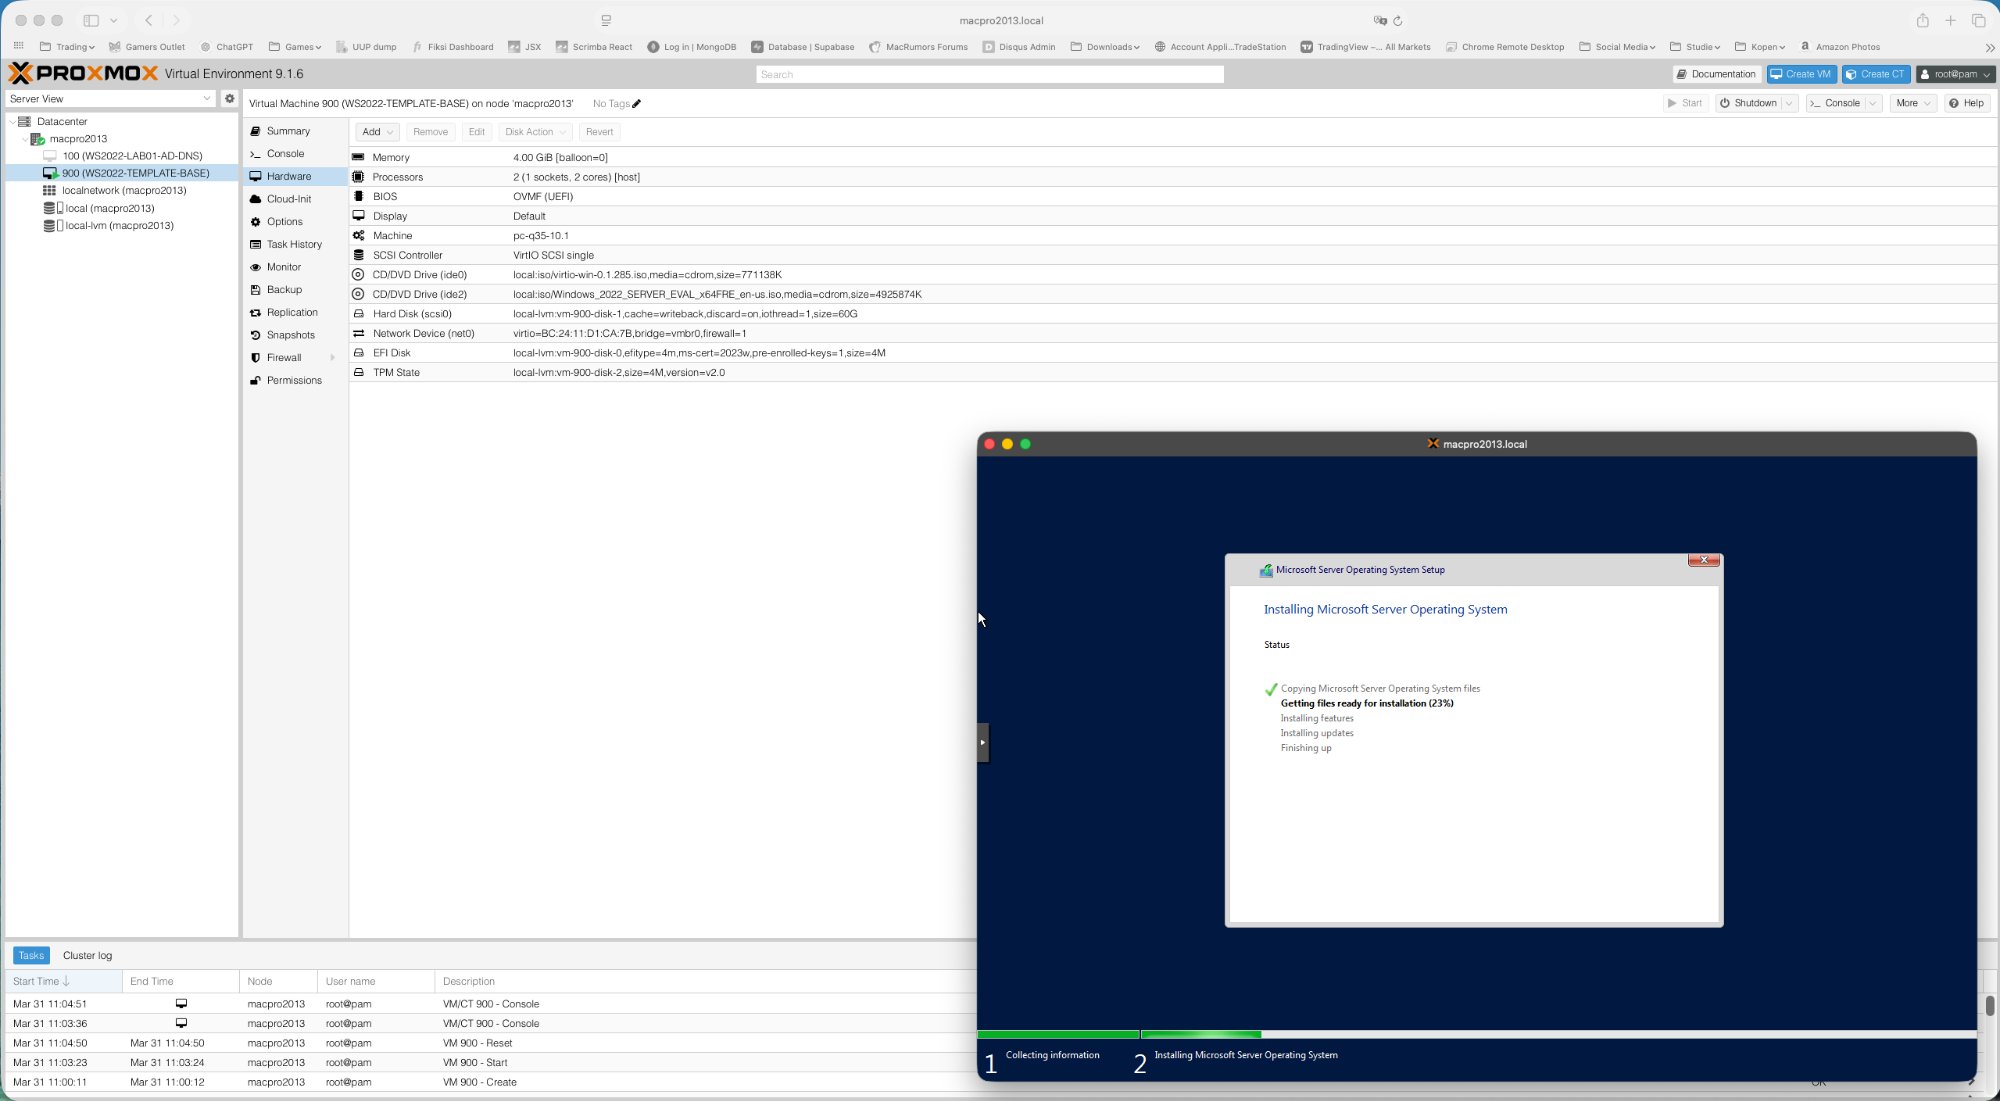This screenshot has height=1101, width=2000.
Task: Click in the Proxmox search field
Action: click(989, 74)
